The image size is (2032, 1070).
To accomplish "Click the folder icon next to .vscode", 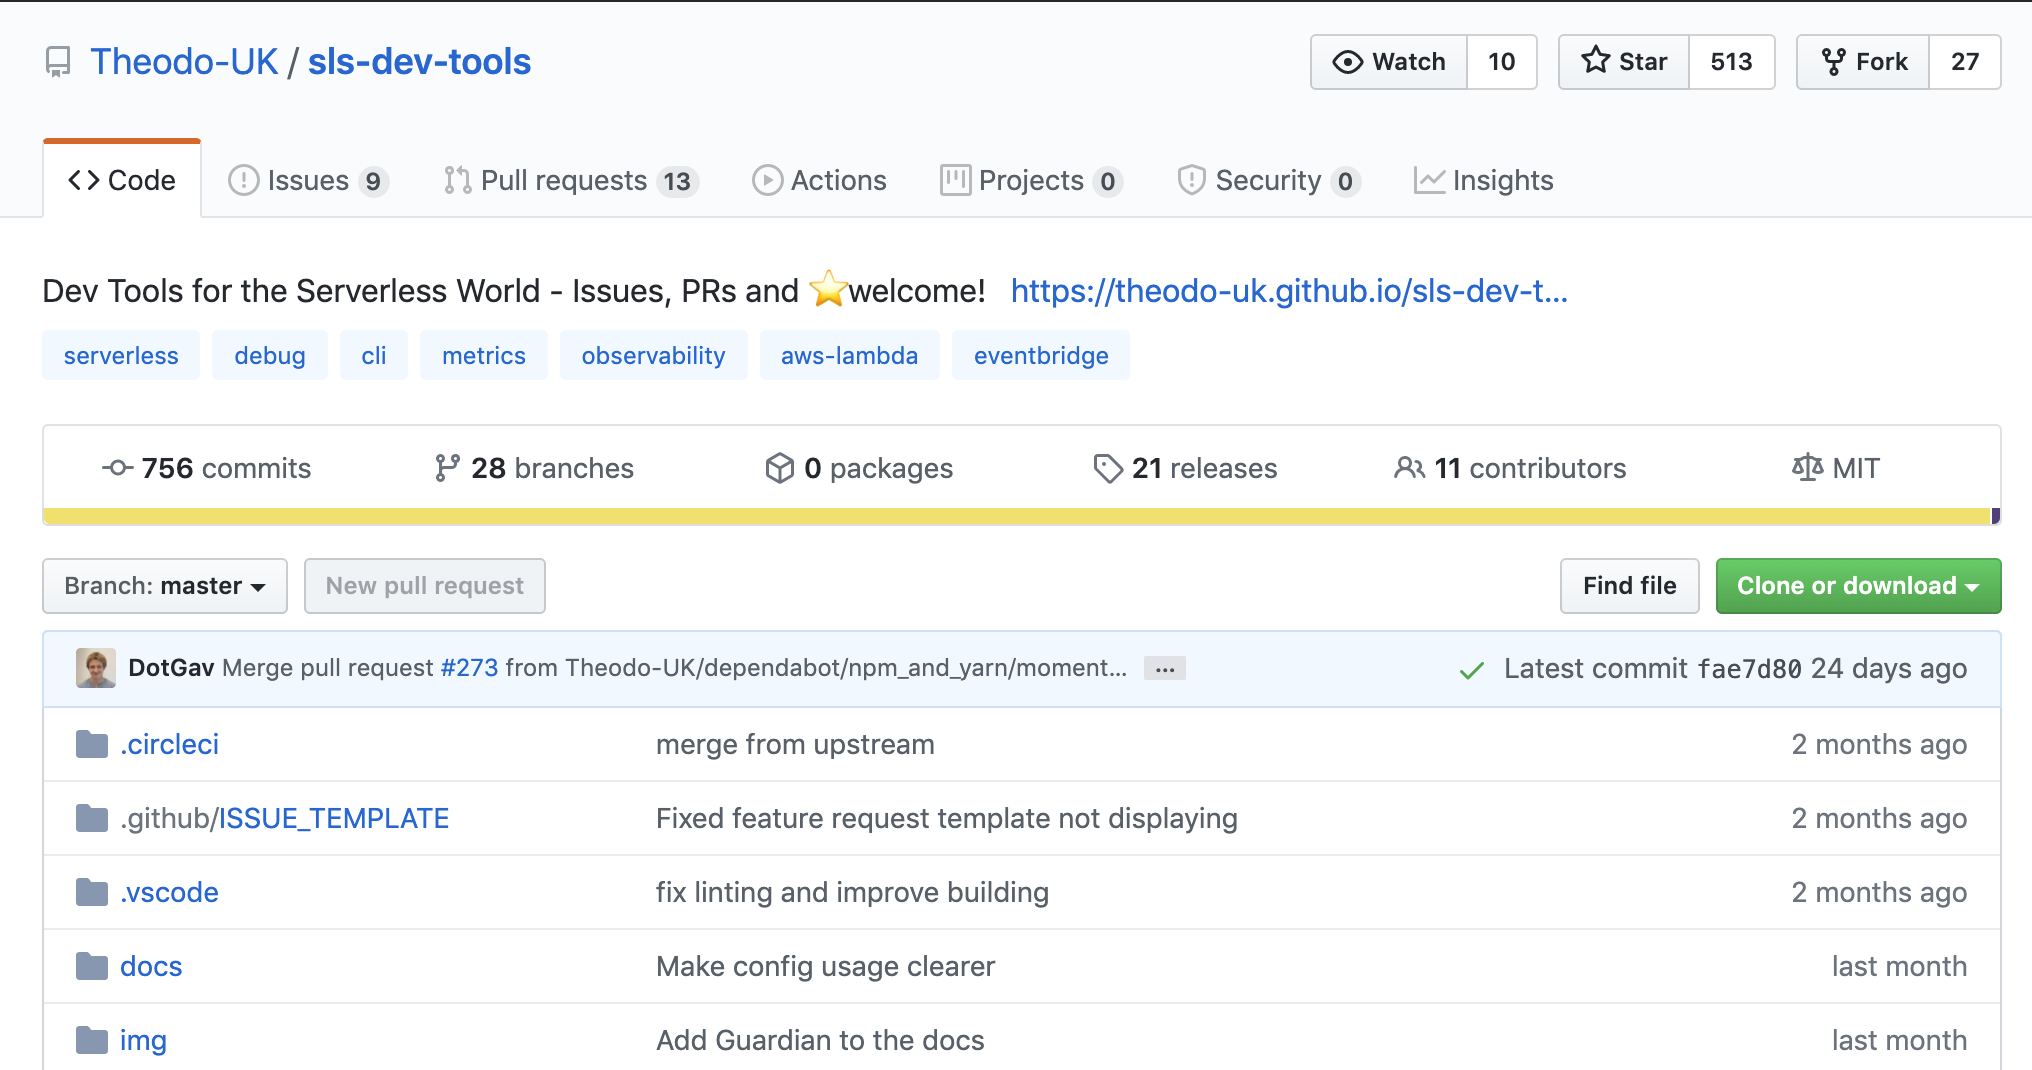I will 92,892.
